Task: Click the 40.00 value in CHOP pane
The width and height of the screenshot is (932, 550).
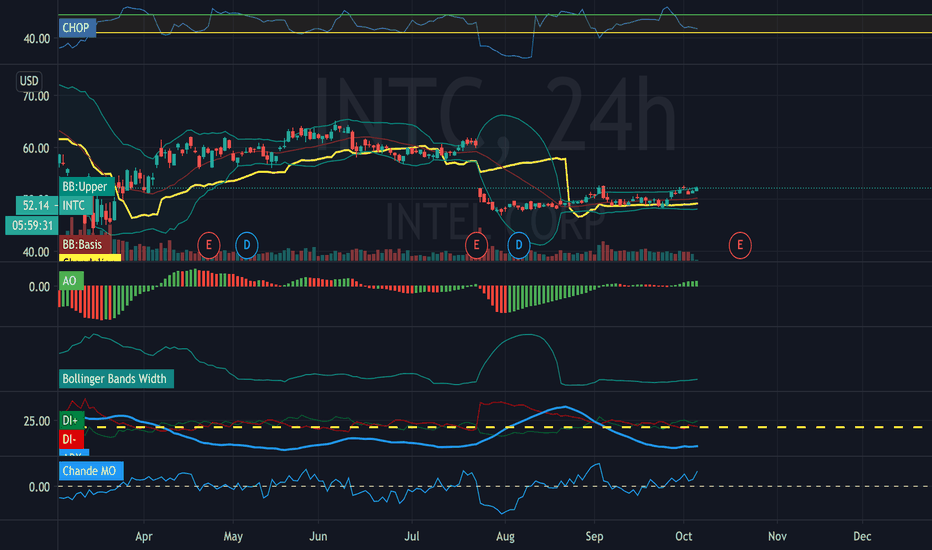Action: (x=36, y=39)
